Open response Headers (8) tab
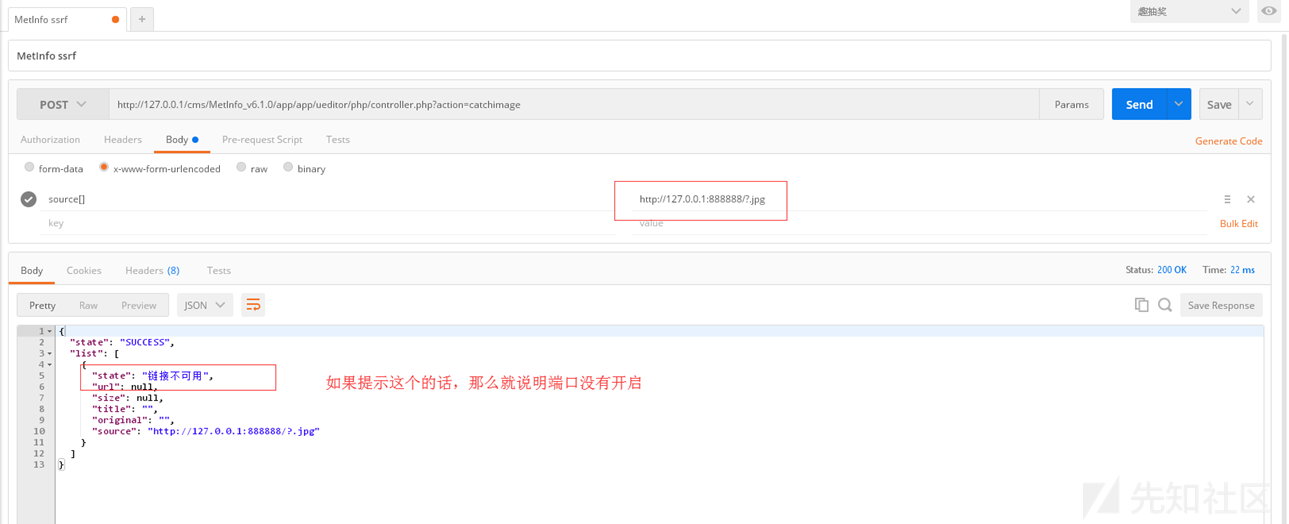The image size is (1289, 524). click(152, 270)
